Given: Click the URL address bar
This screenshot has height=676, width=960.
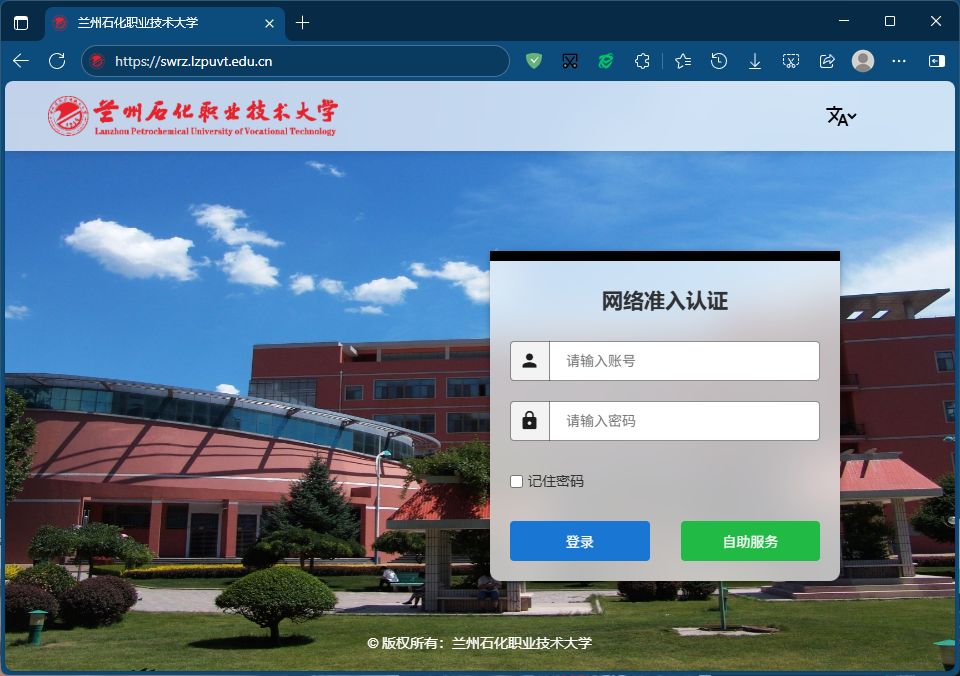Looking at the screenshot, I should pos(295,61).
